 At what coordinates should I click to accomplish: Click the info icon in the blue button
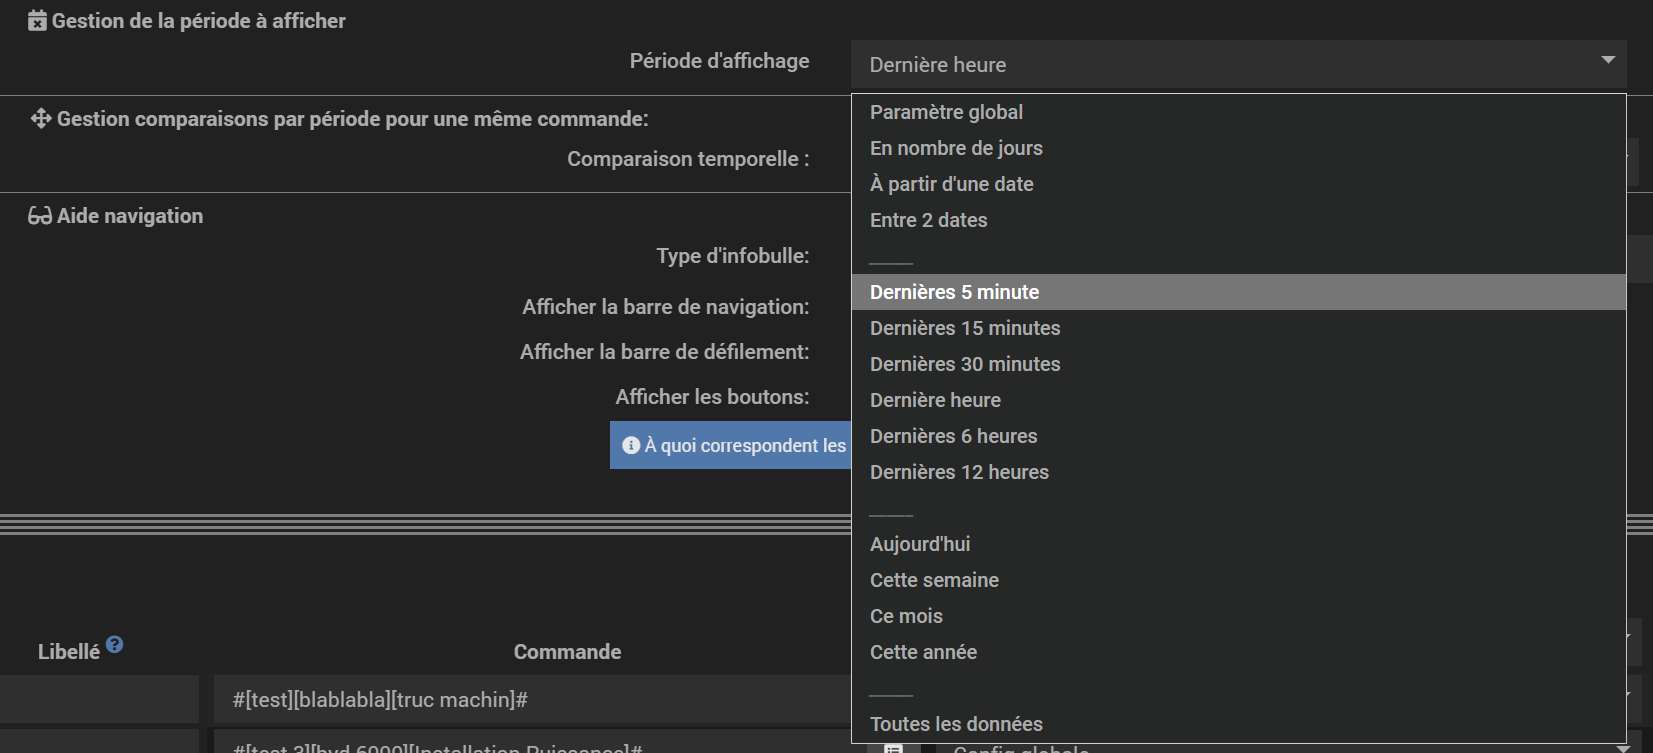click(631, 445)
